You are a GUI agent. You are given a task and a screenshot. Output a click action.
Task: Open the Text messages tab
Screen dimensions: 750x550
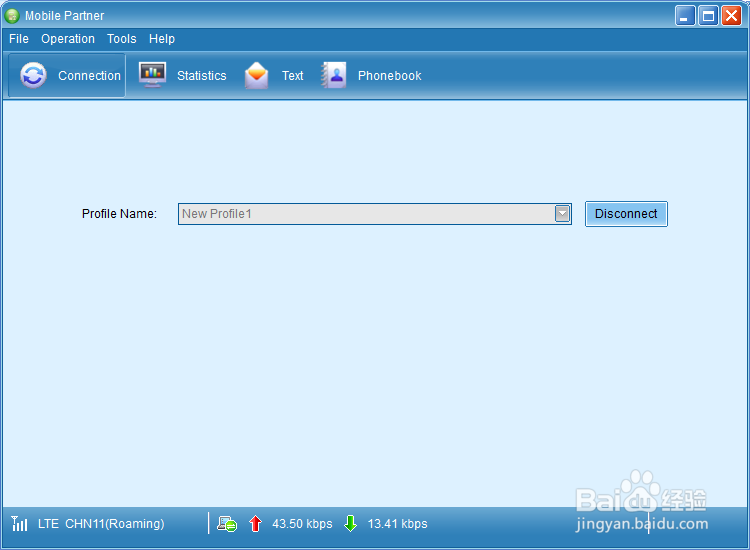274,76
